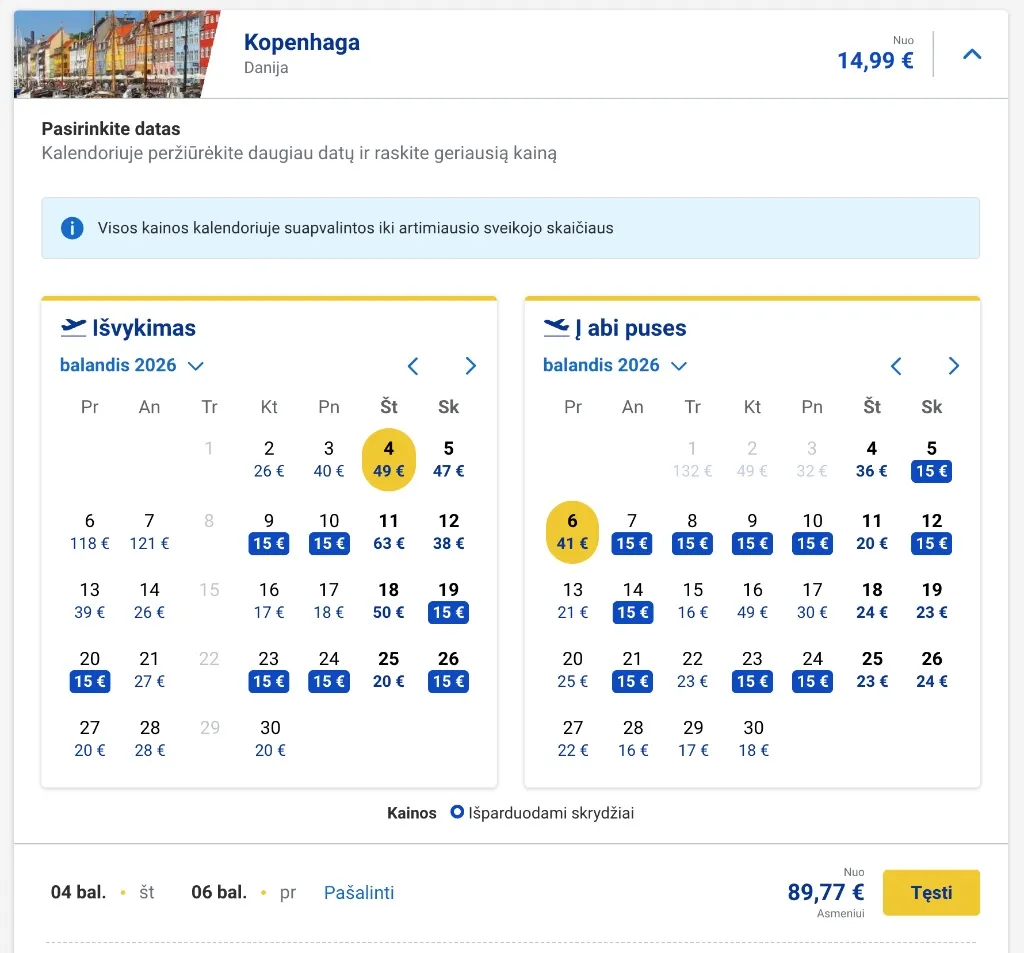Select the highlighted departure date 4
The width and height of the screenshot is (1024, 953).
(x=389, y=460)
